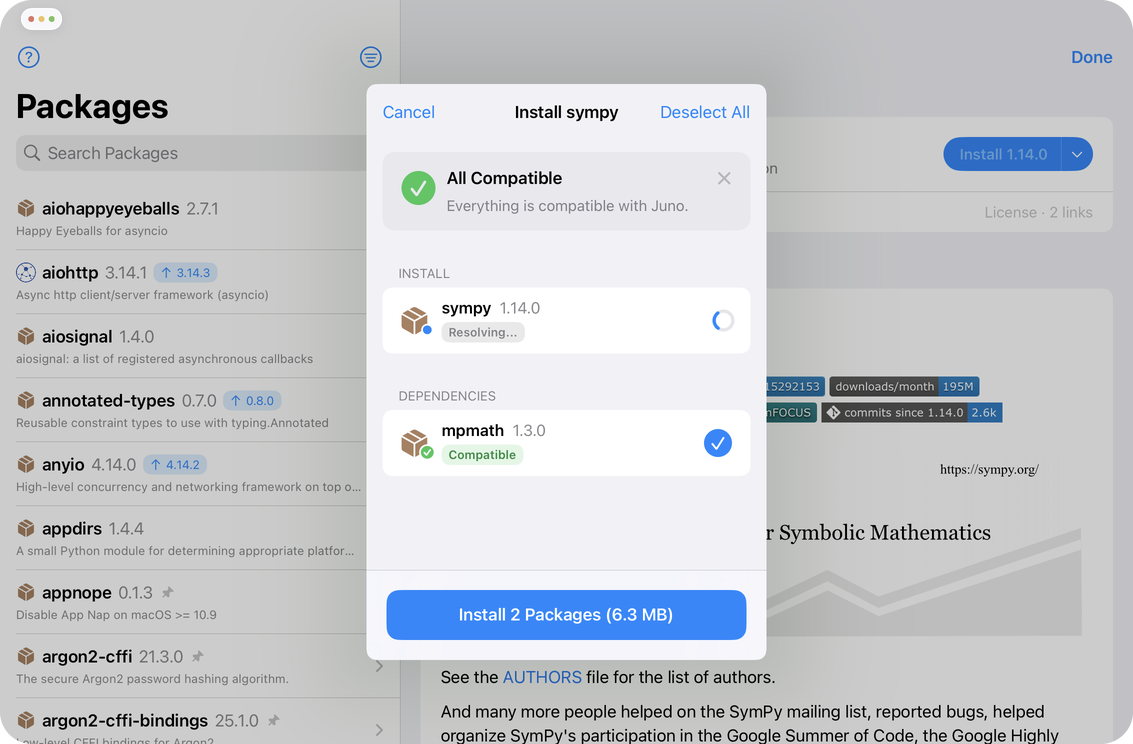The width and height of the screenshot is (1133, 744).
Task: Click the sympy resolving spinner
Action: coord(723,320)
